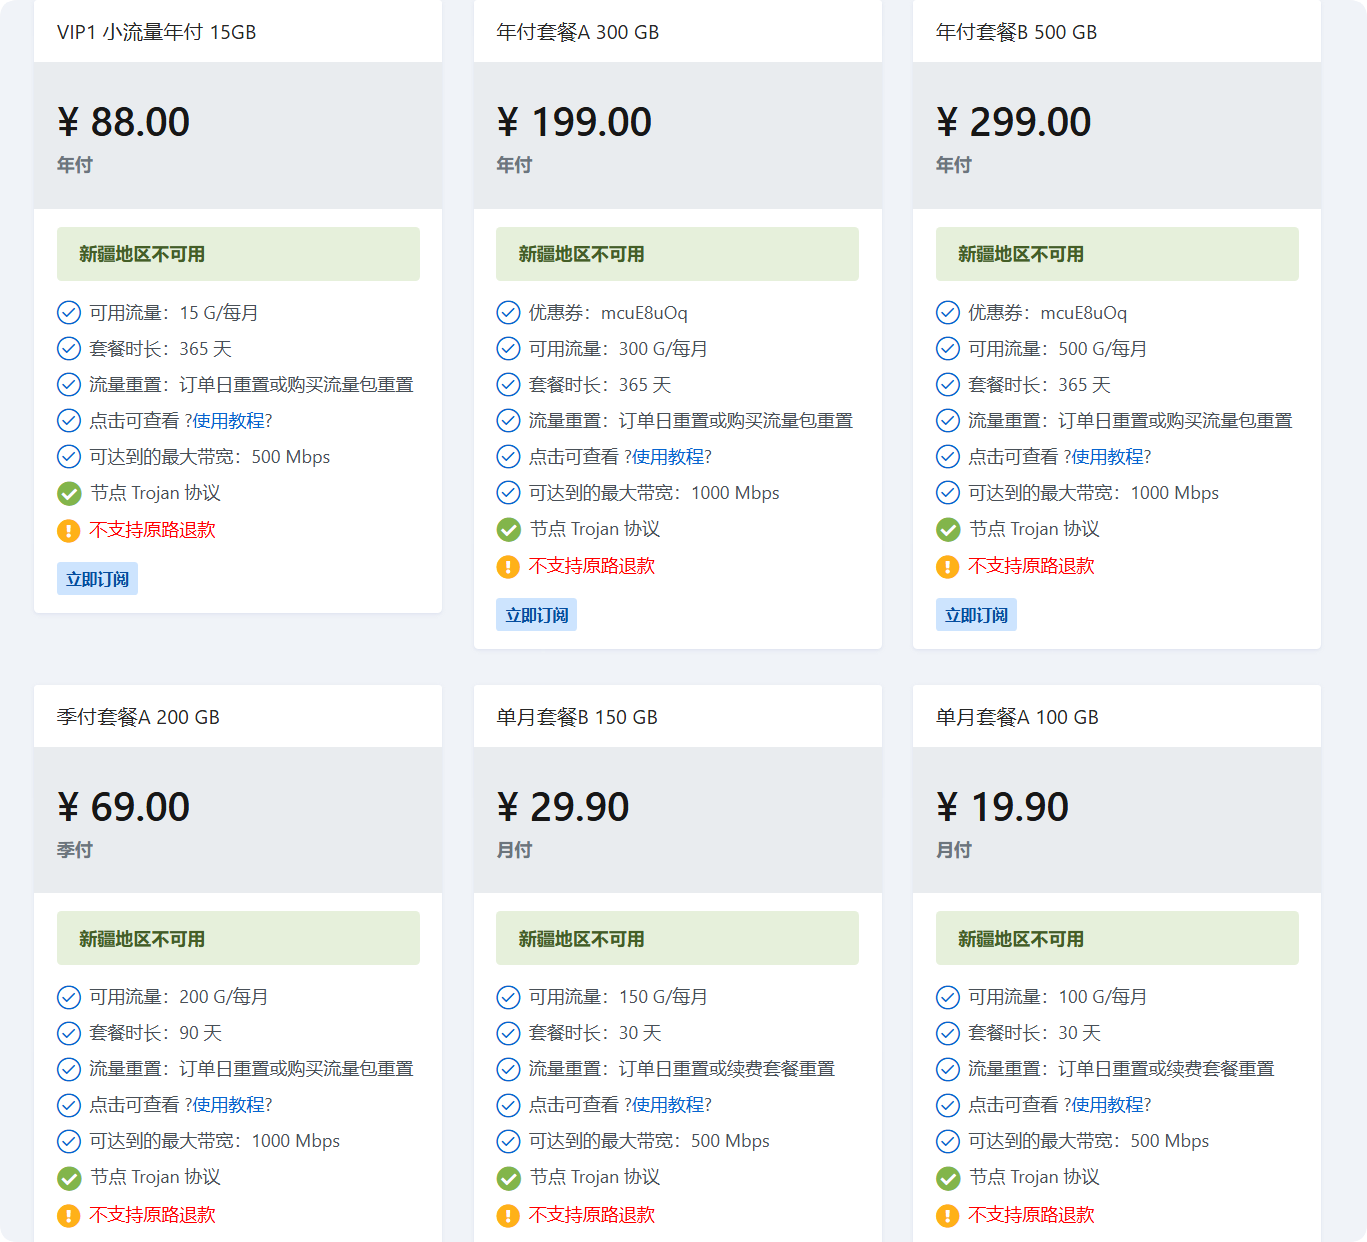
Task: Open 使用教程 link in 季付套餐A card
Action: point(229,1105)
